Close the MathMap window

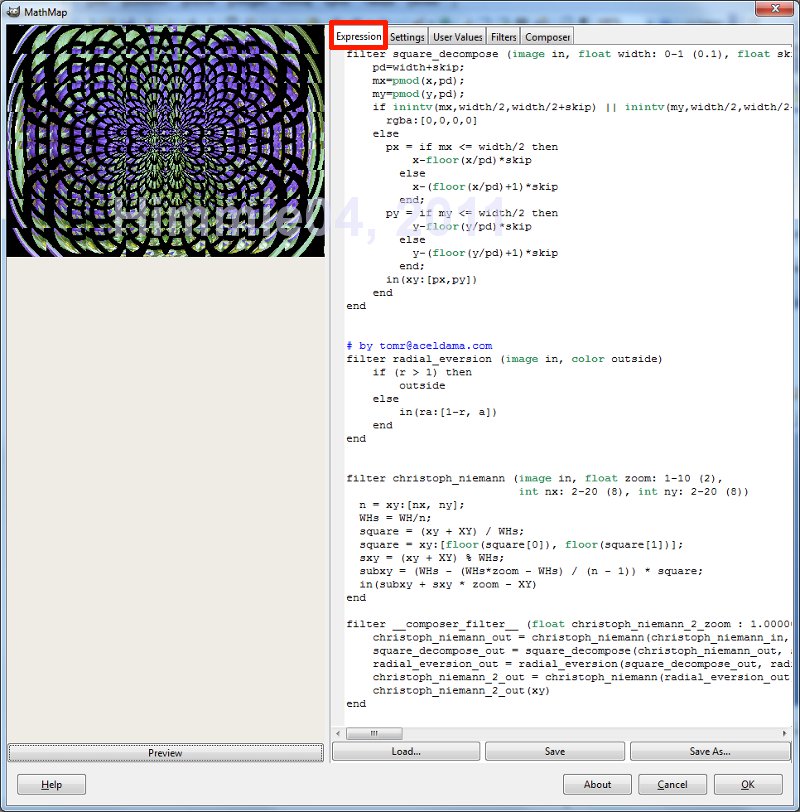click(x=775, y=9)
